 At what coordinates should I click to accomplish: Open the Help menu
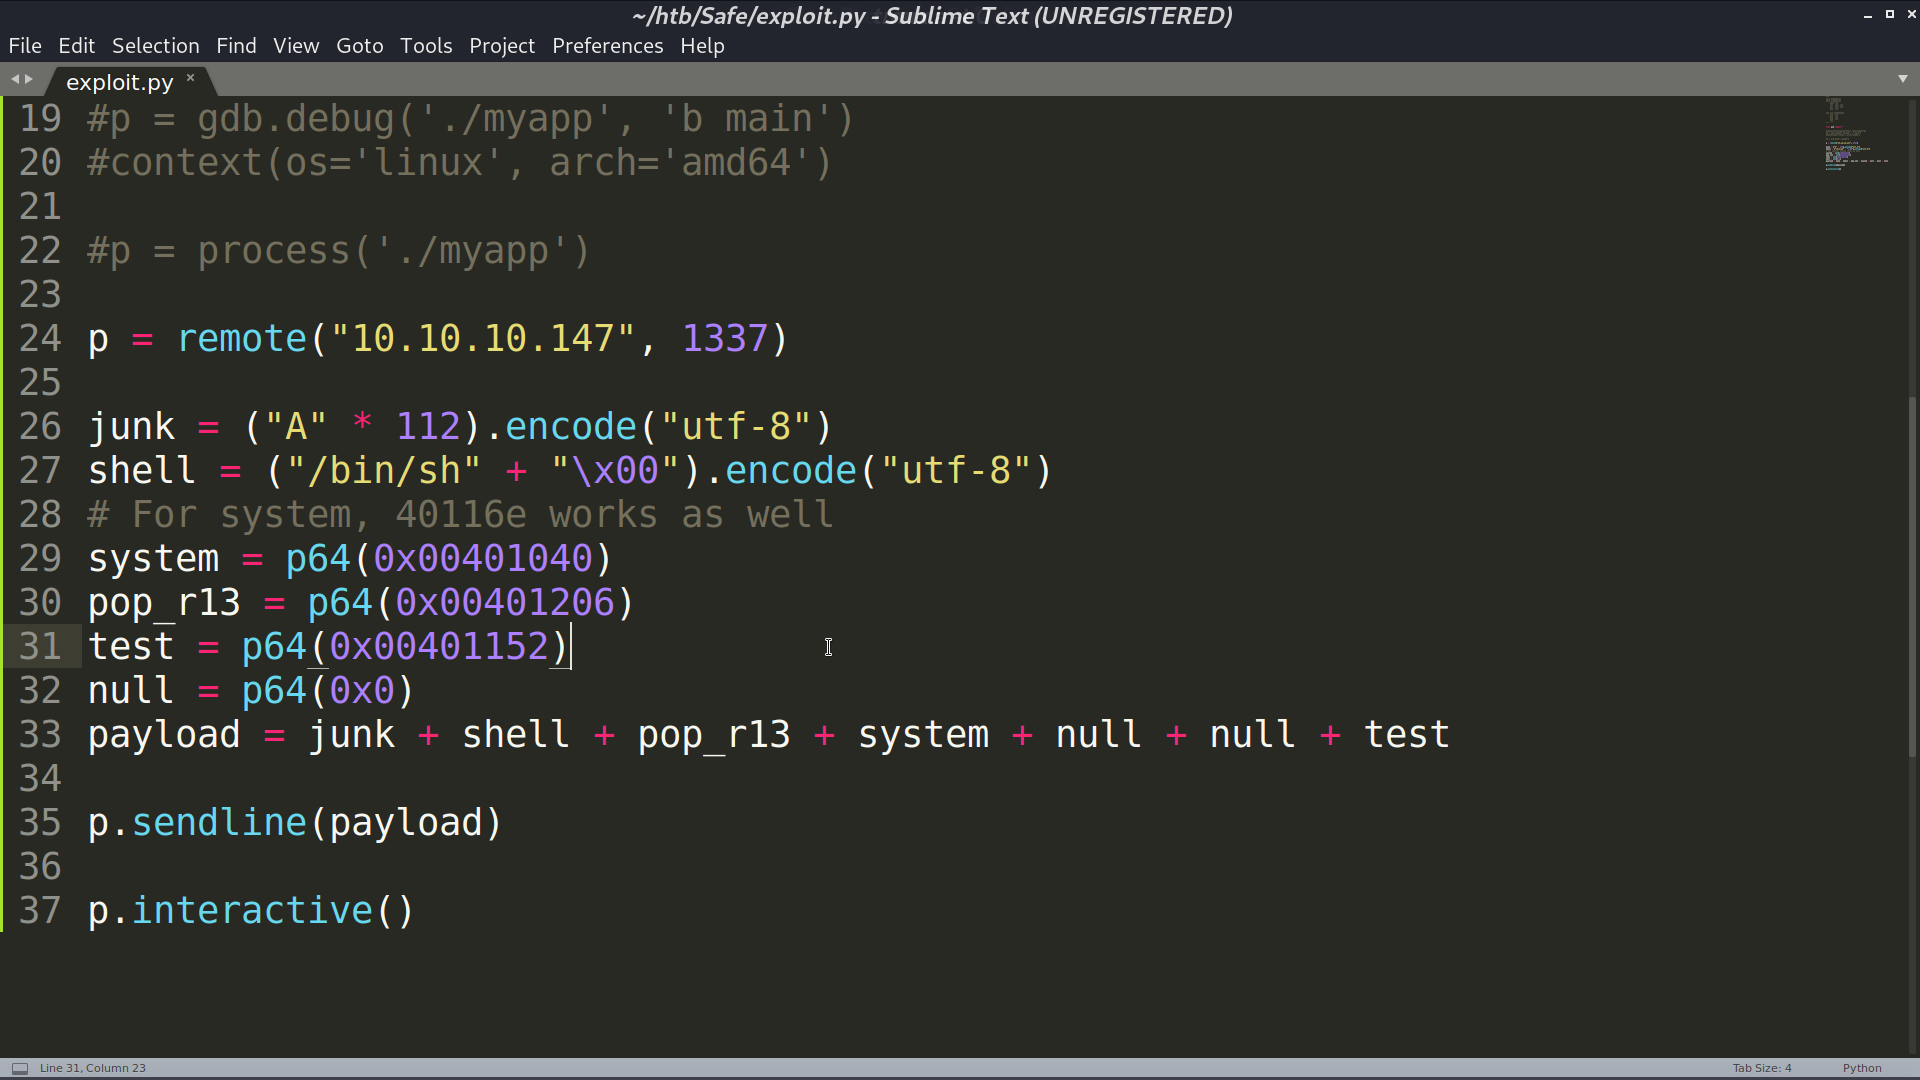702,46
